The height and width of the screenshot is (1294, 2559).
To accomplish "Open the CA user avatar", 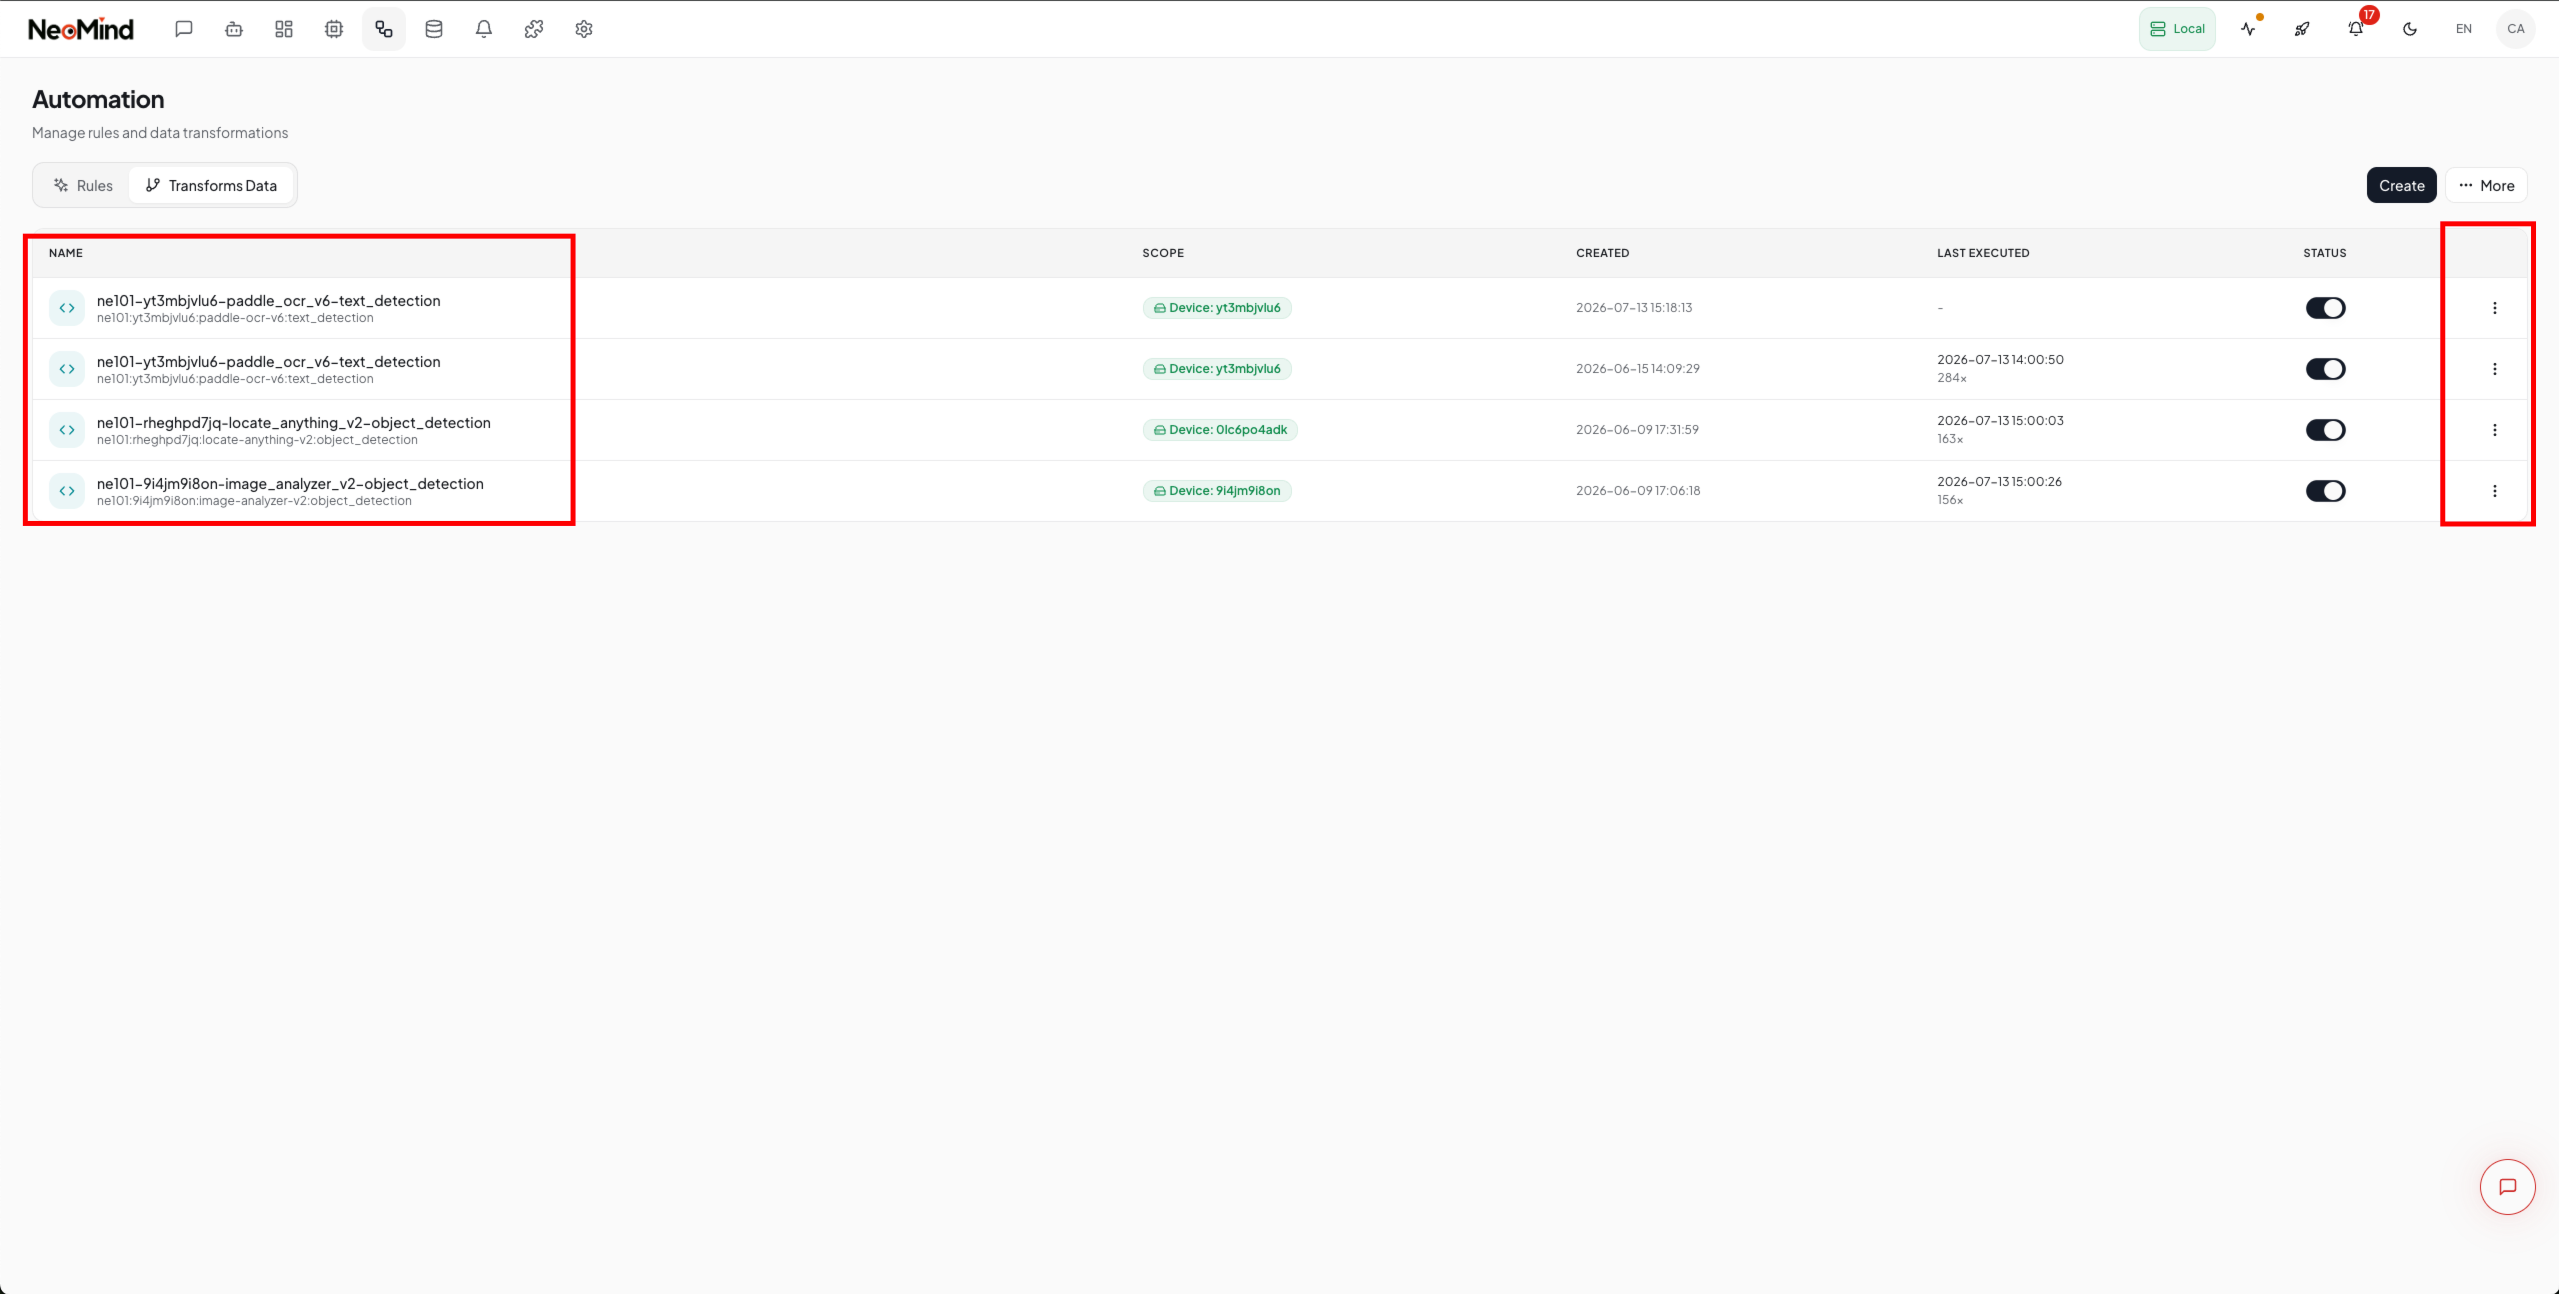I will coord(2516,29).
